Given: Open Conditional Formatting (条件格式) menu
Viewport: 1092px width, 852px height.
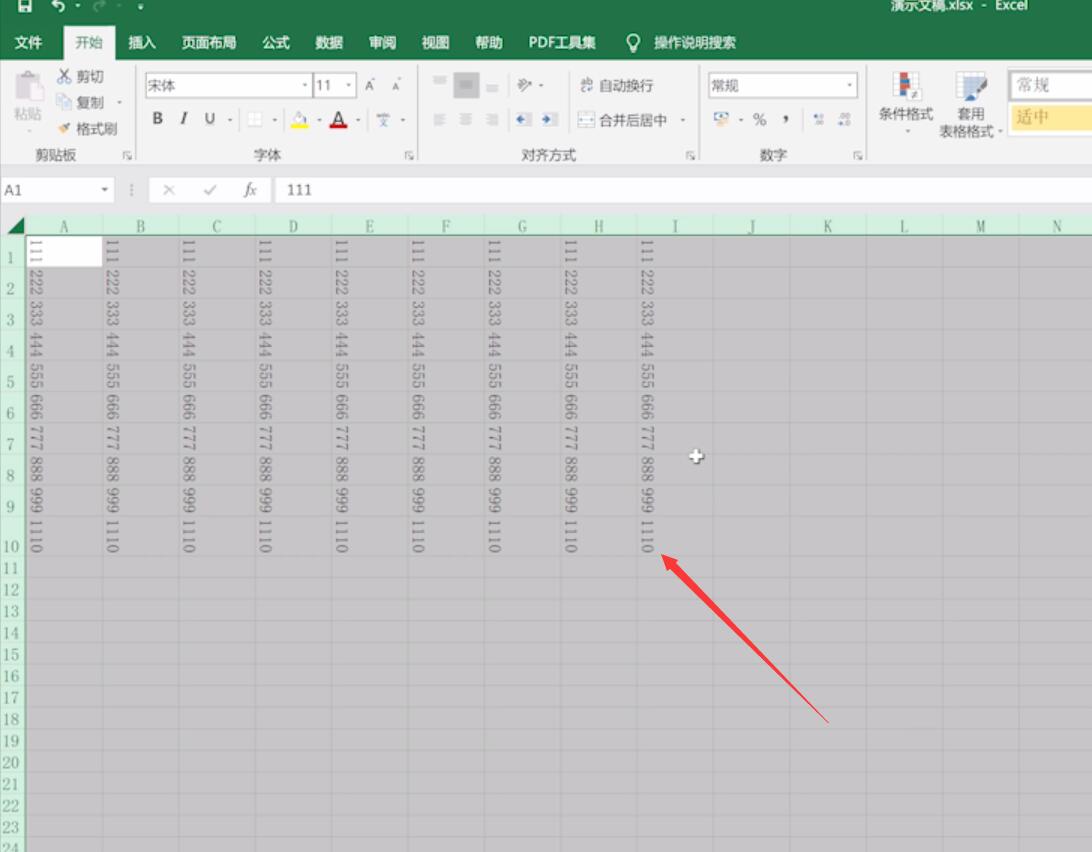Looking at the screenshot, I should tap(905, 102).
